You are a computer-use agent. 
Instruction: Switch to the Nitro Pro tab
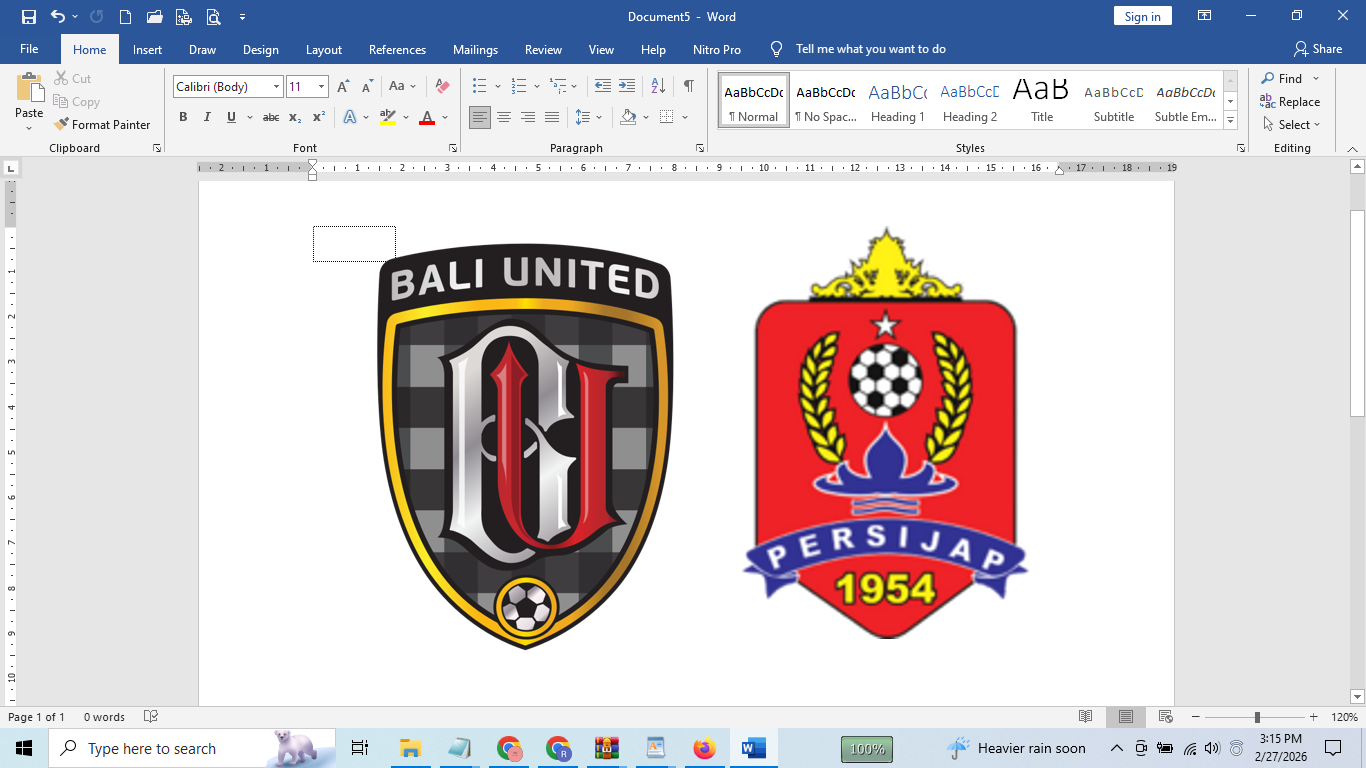(x=717, y=49)
